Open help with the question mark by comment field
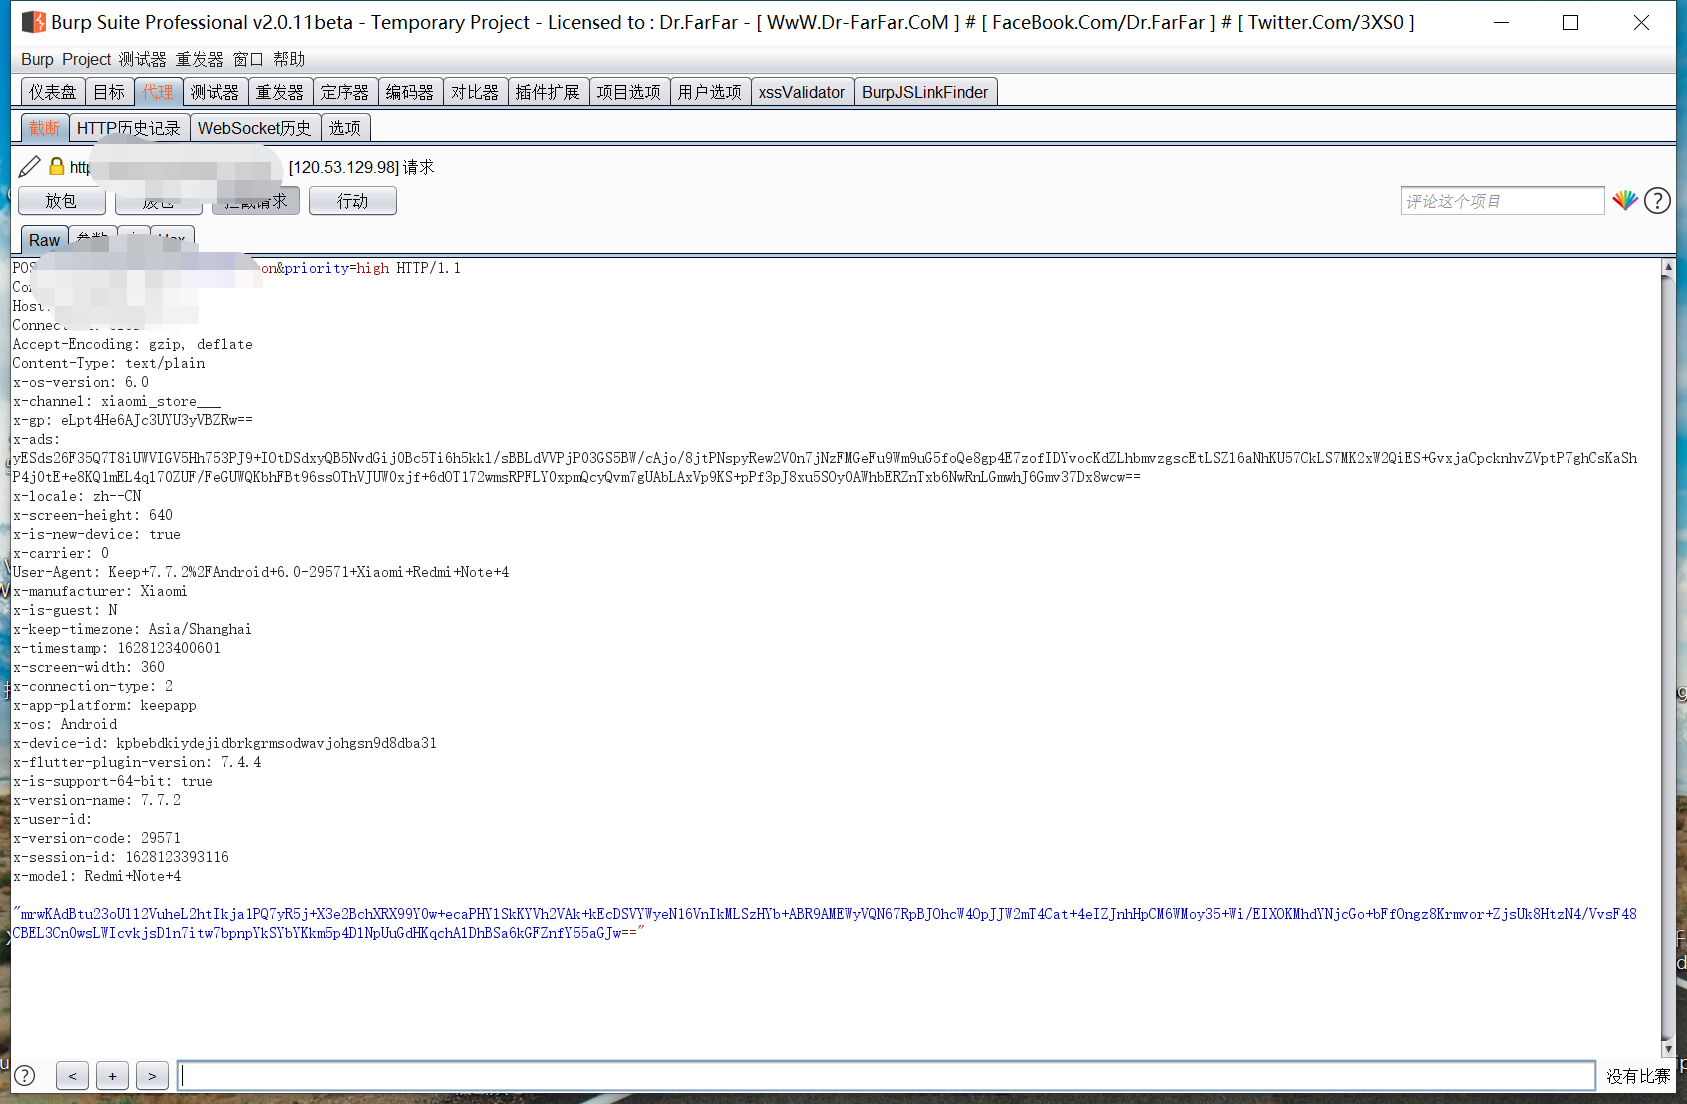 tap(1657, 201)
